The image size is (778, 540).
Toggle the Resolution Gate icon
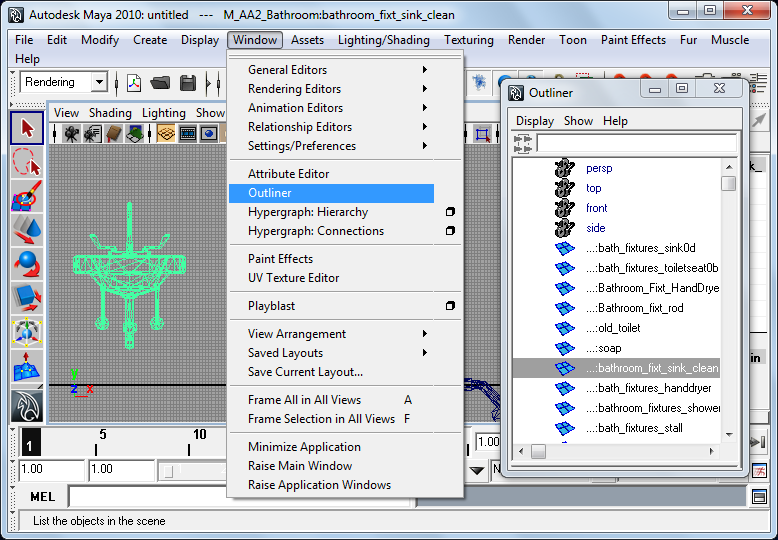209,134
